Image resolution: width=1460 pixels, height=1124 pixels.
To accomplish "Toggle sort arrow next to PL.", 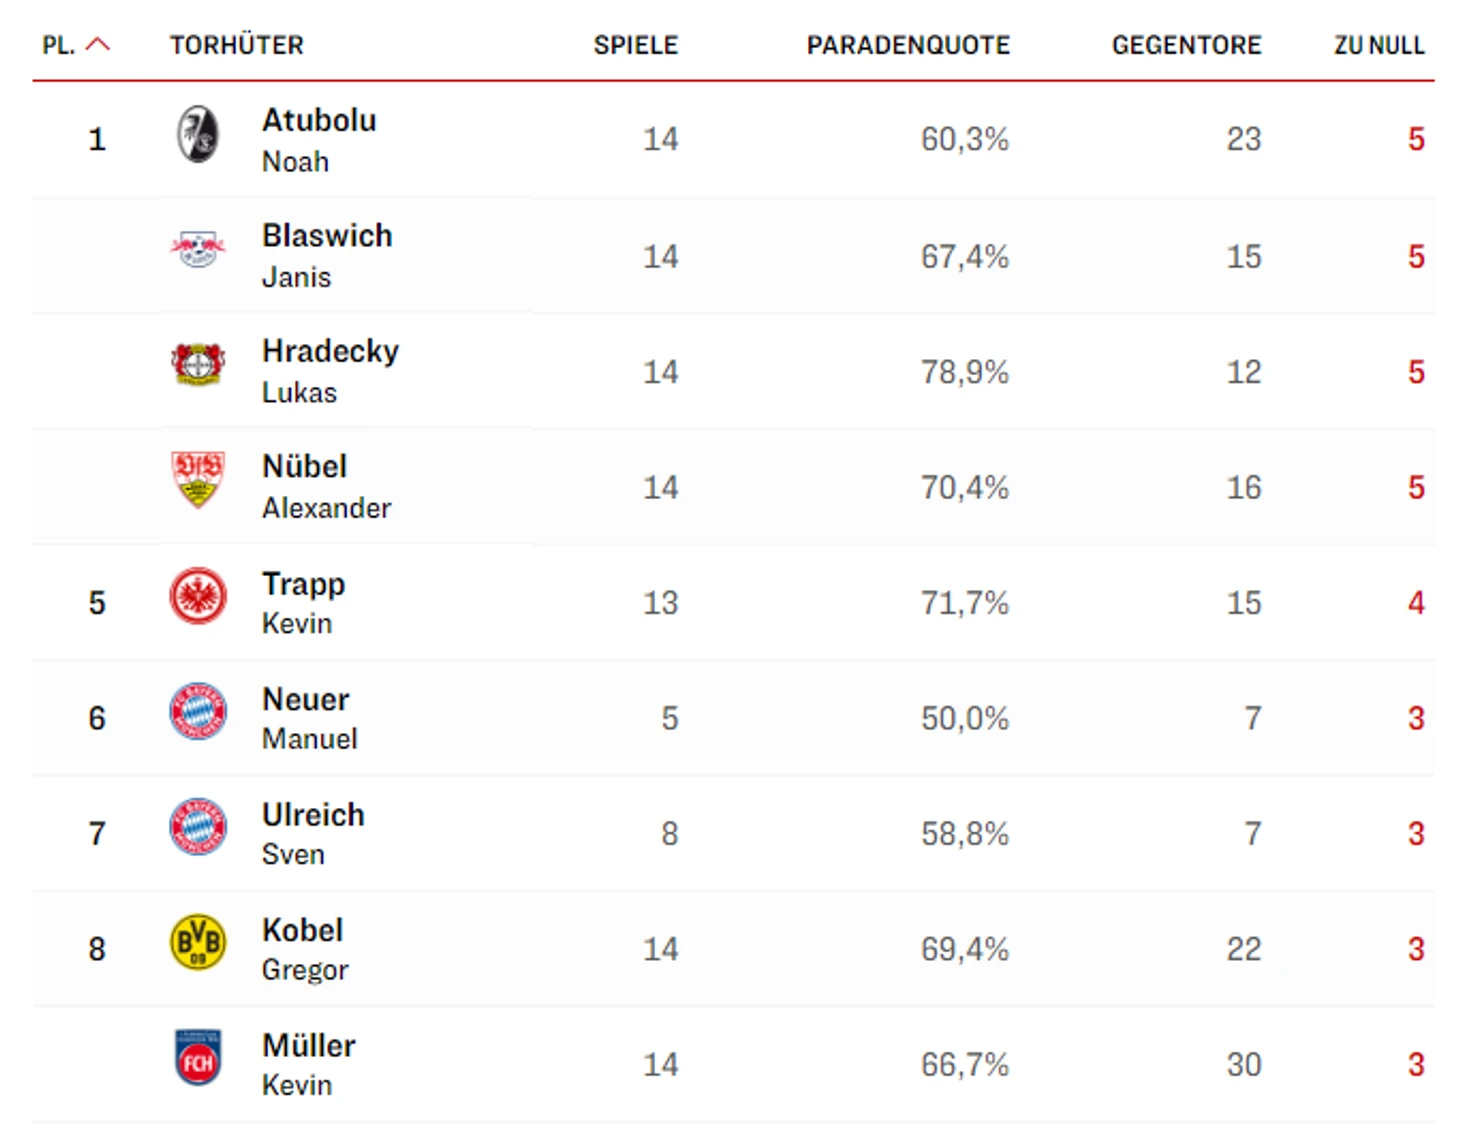I will [98, 45].
